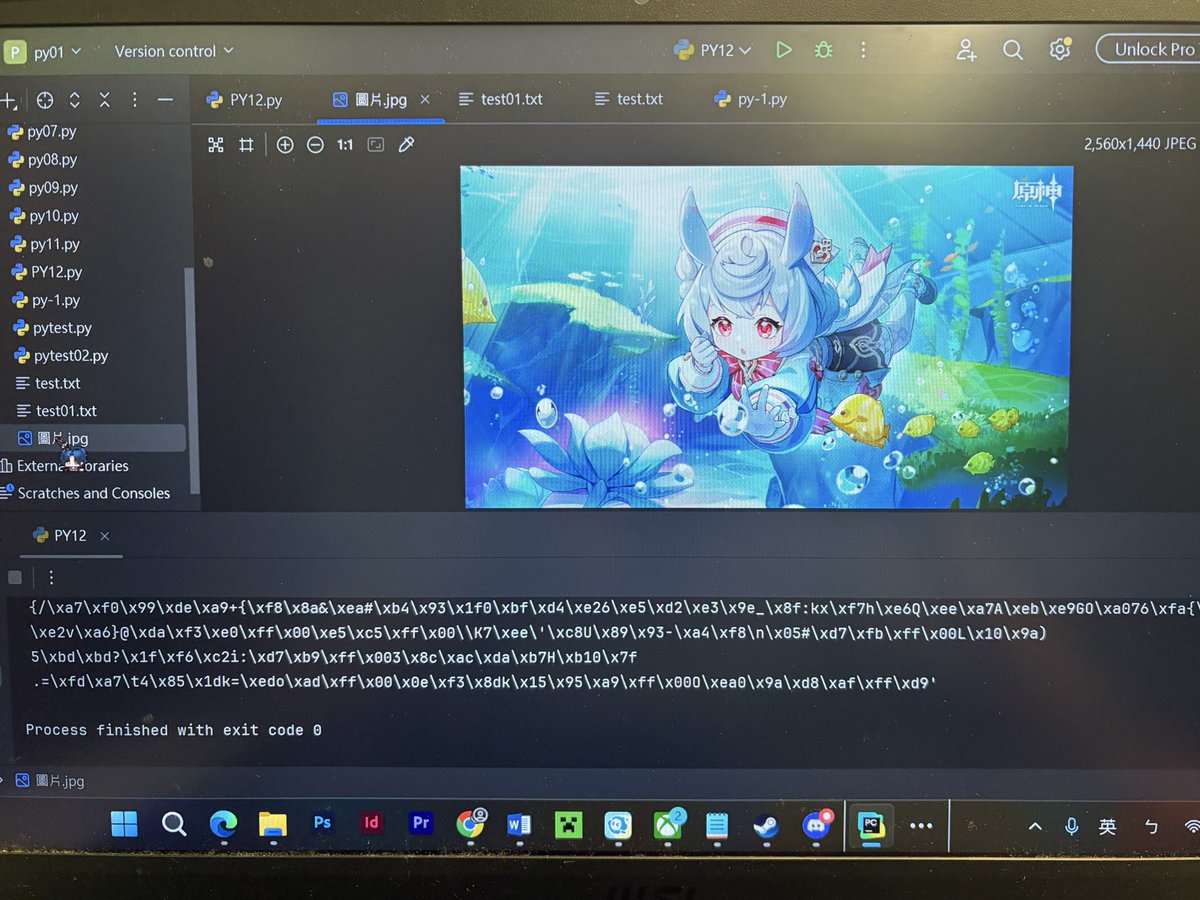
Task: Open File Explorer from taskbar
Action: (x=273, y=825)
